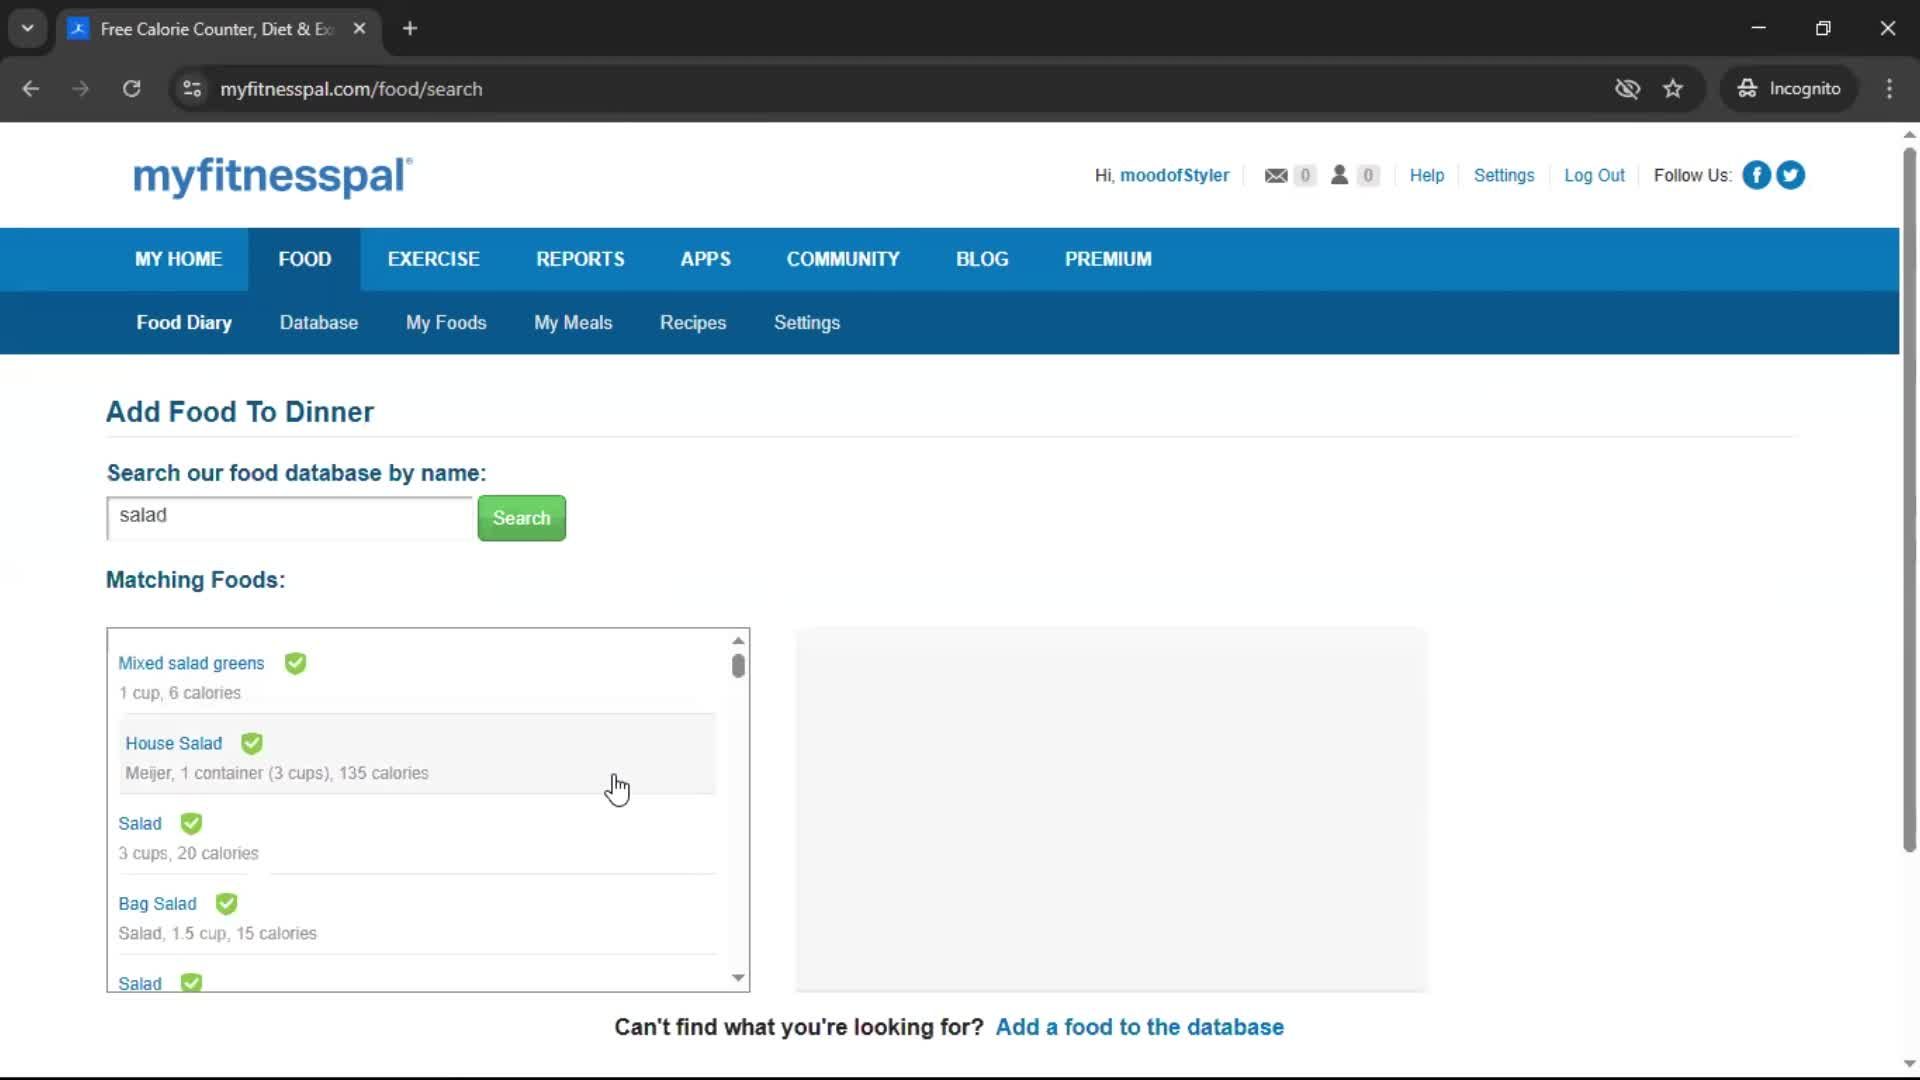Click the verified badge beside House Salad
The image size is (1920, 1080).
(x=252, y=743)
